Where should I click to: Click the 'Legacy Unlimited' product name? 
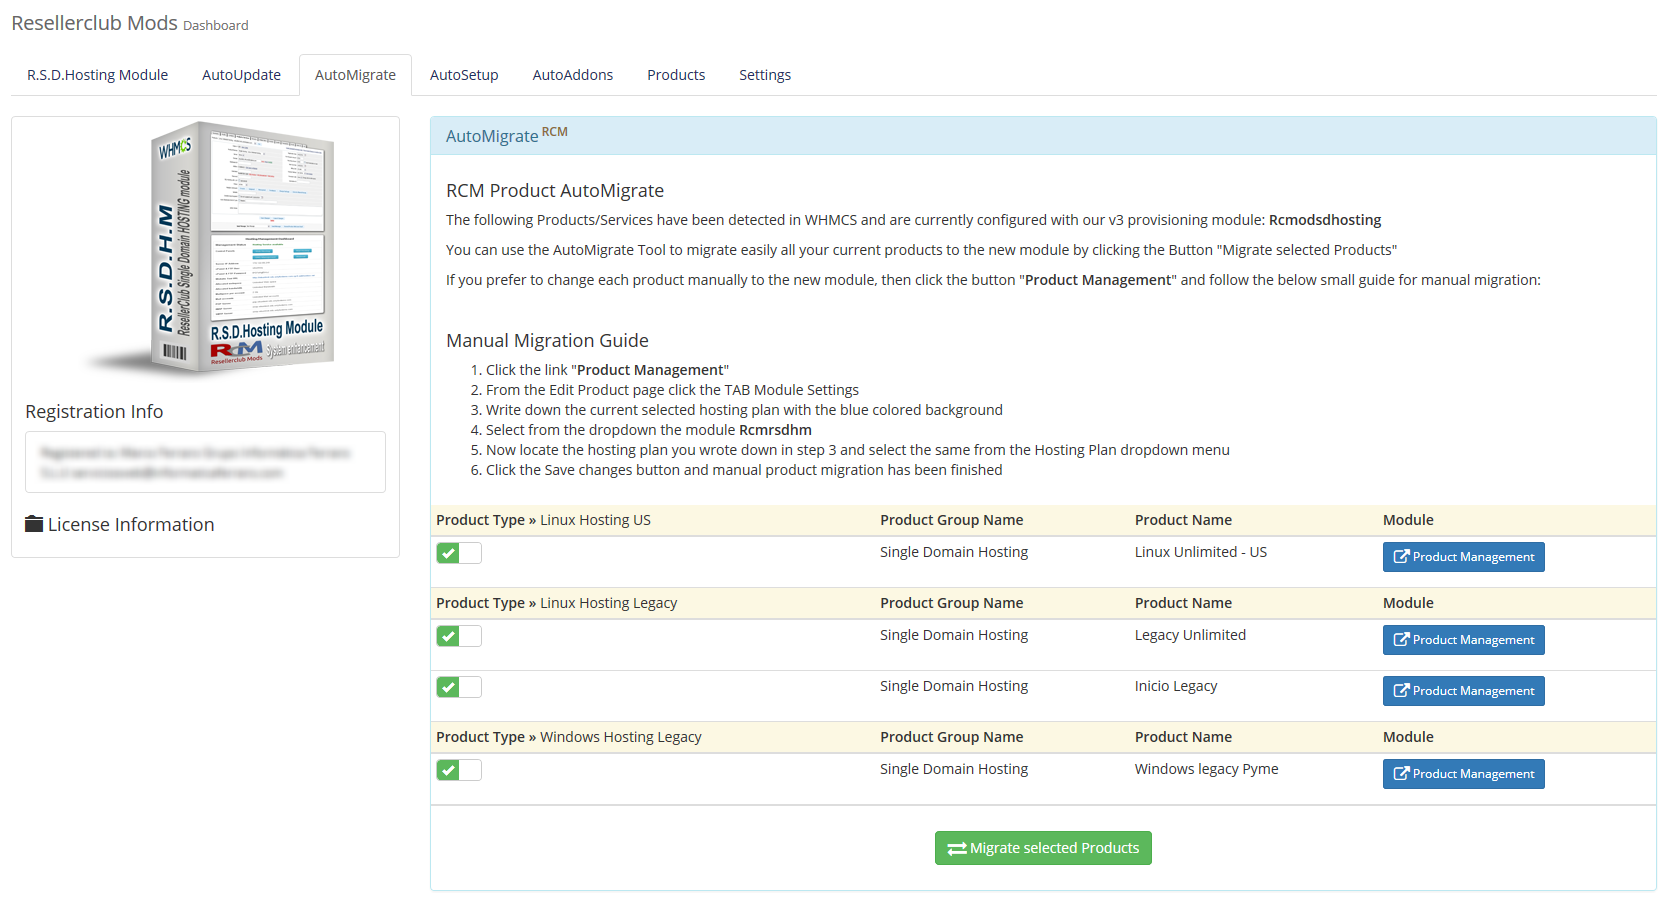pyautogui.click(x=1190, y=635)
